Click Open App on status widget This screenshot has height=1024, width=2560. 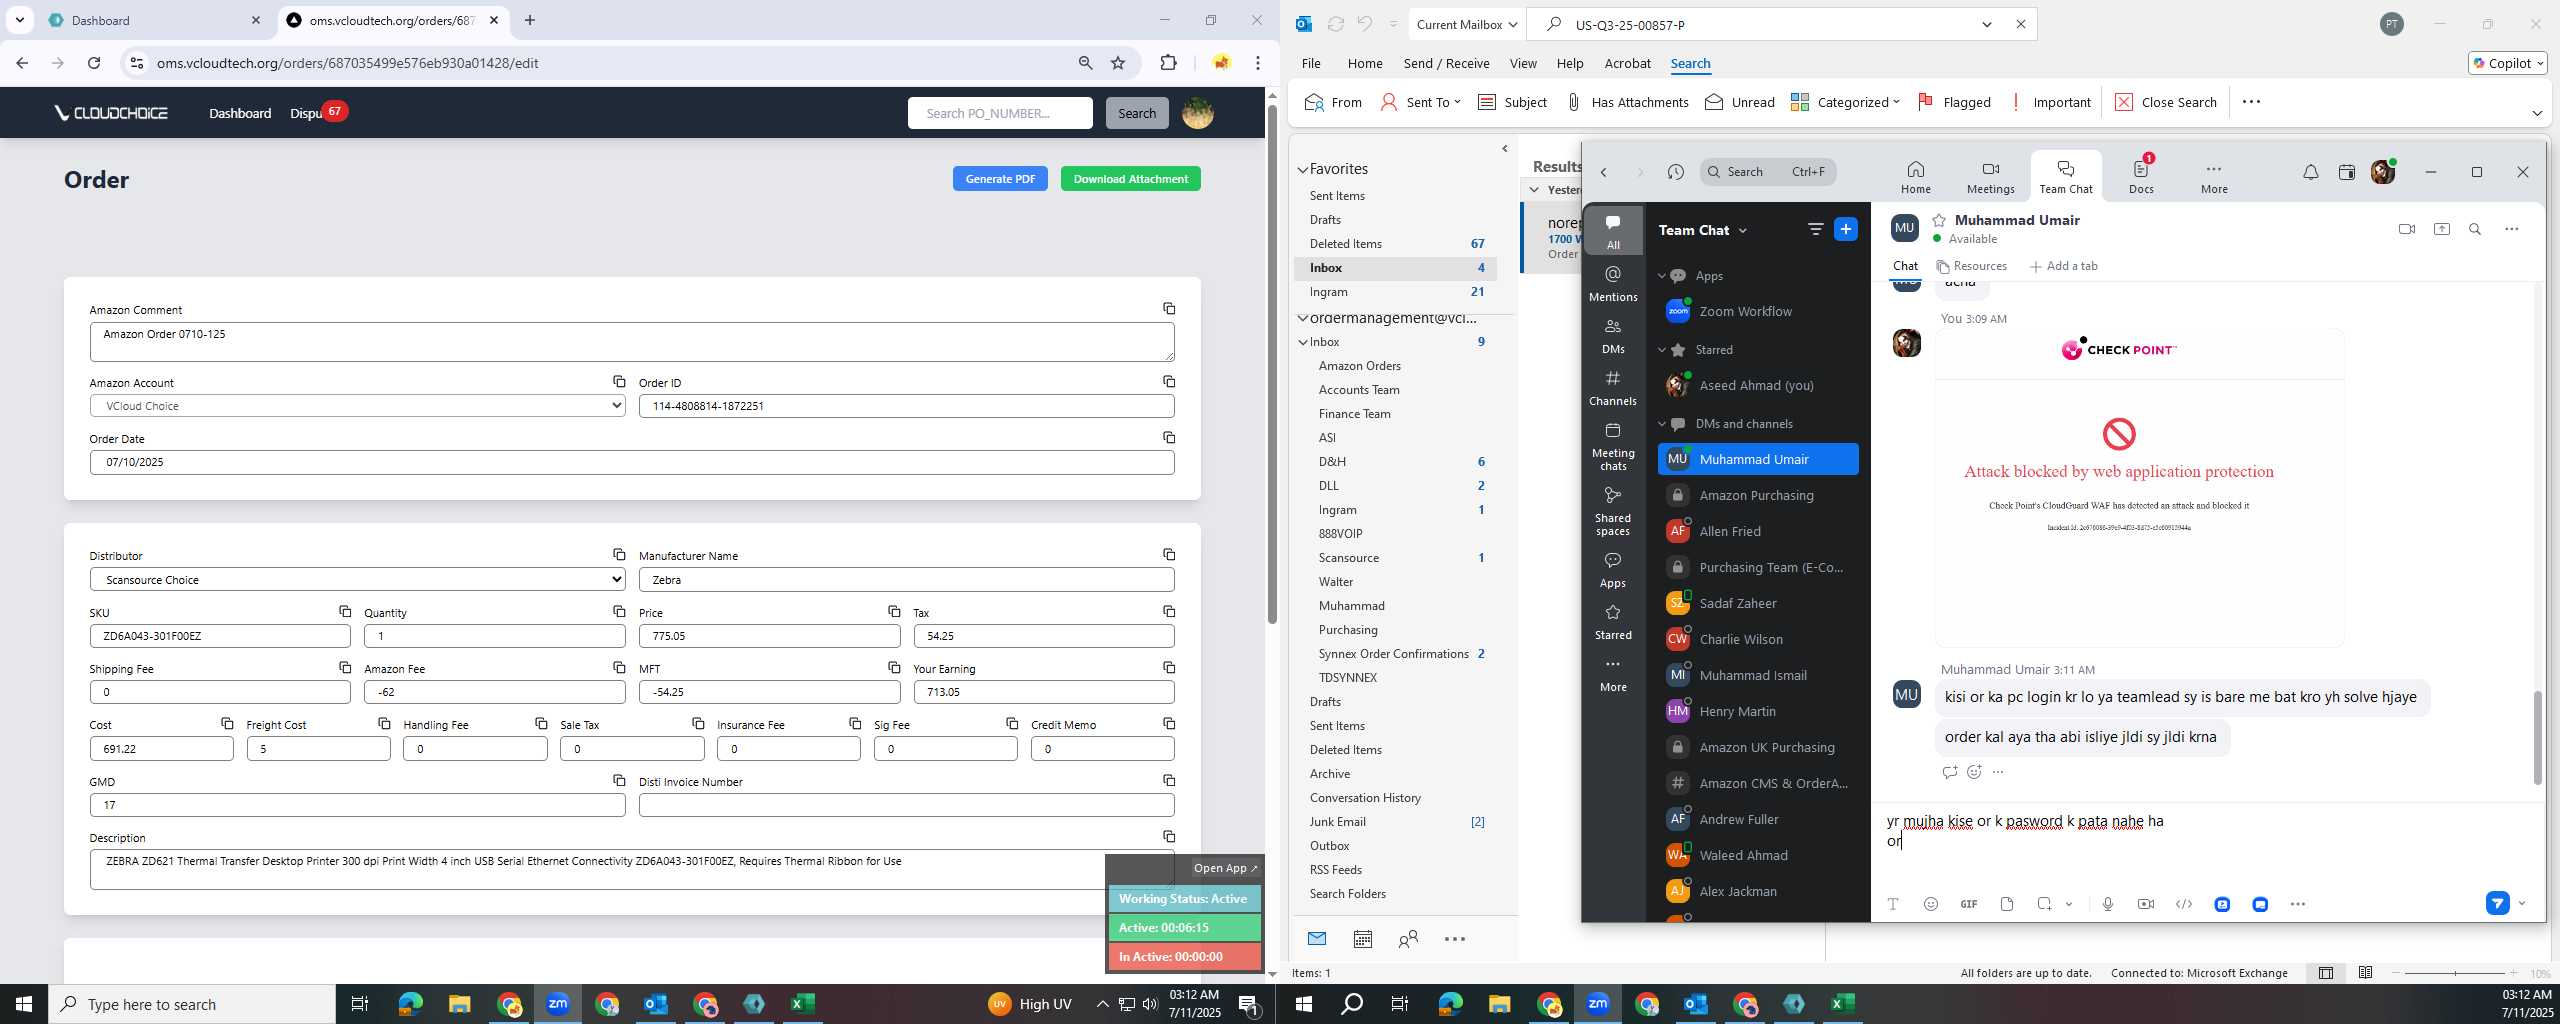pos(1225,868)
